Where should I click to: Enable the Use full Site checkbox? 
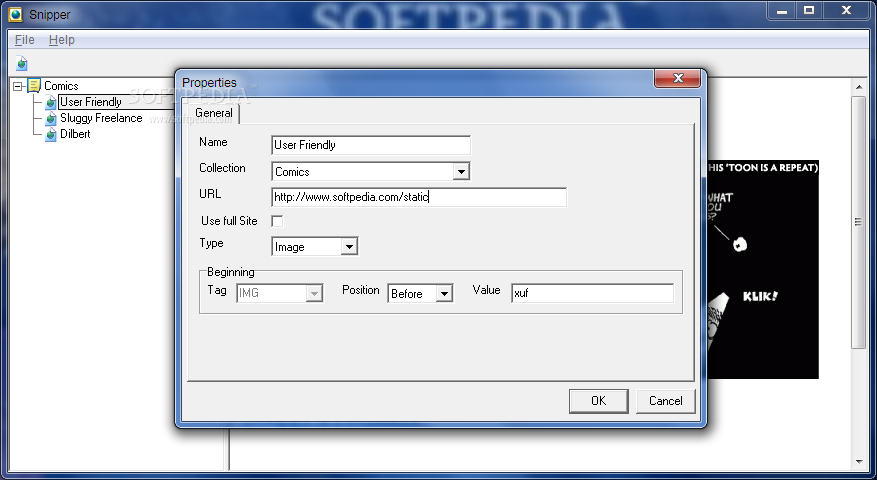pyautogui.click(x=277, y=221)
